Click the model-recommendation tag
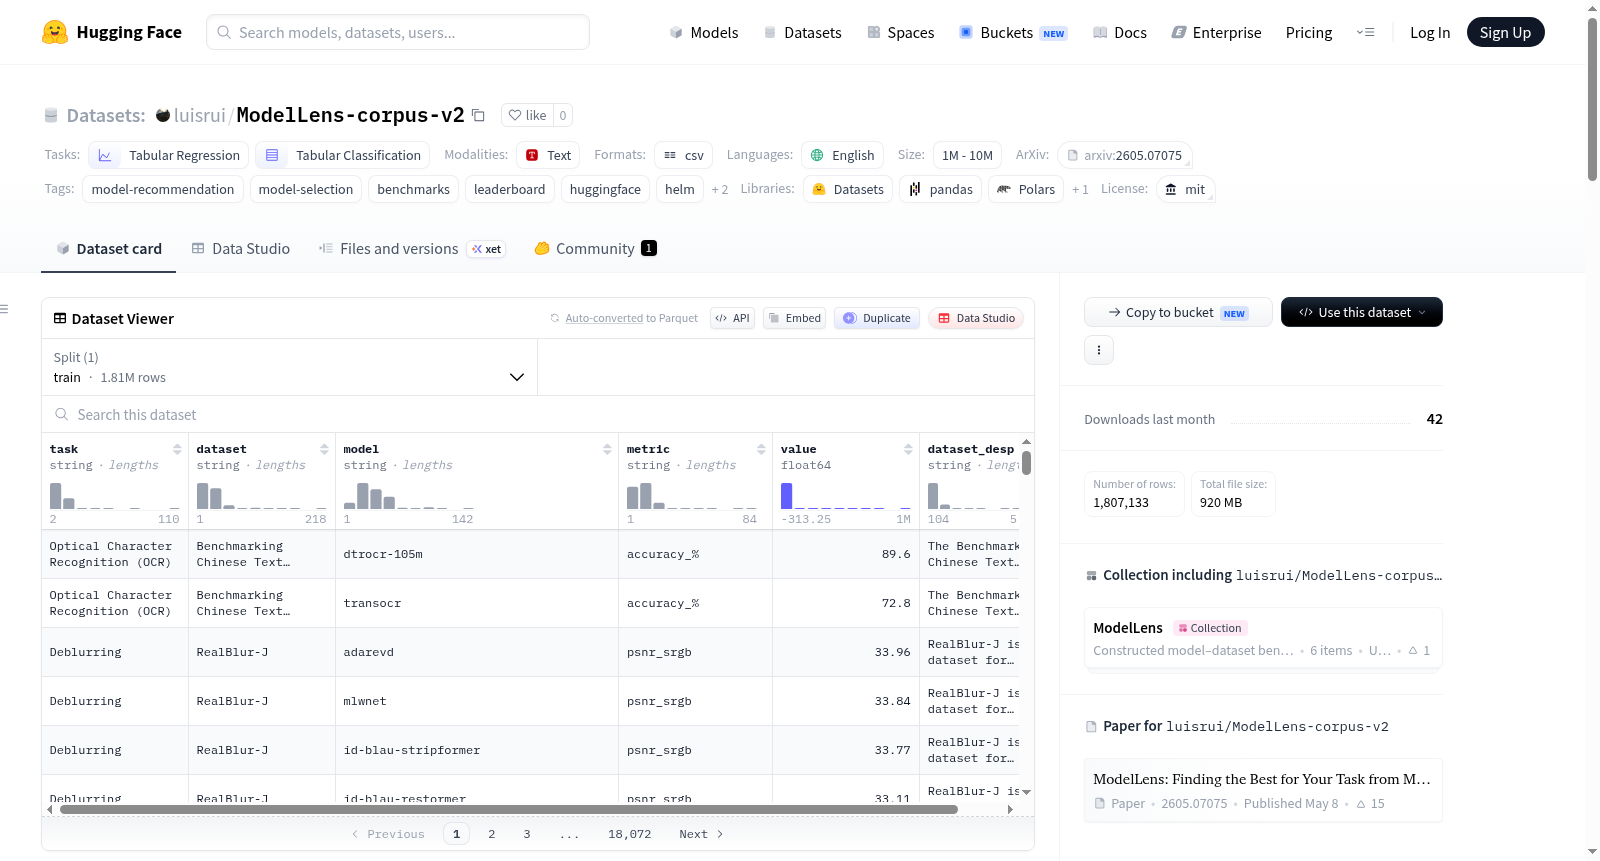 (x=163, y=189)
